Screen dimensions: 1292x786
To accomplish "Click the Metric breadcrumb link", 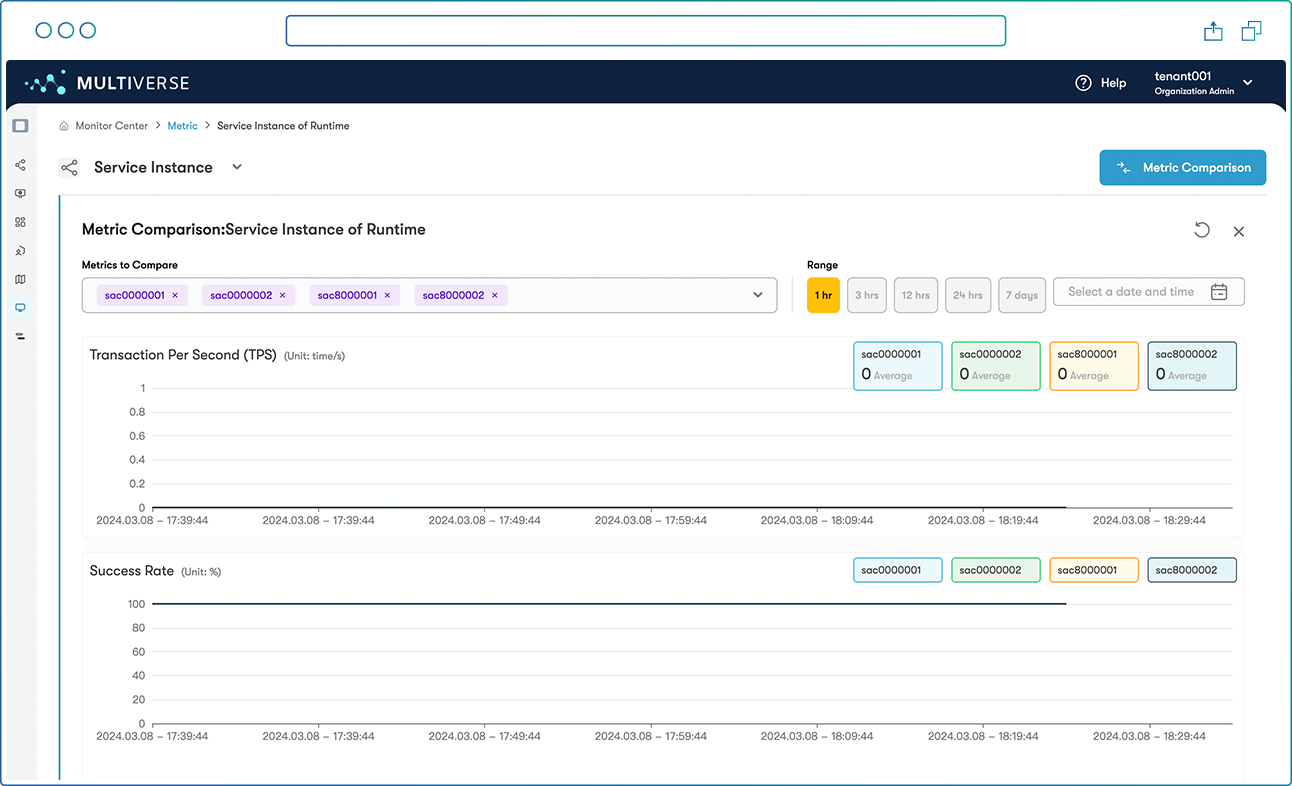I will 183,126.
